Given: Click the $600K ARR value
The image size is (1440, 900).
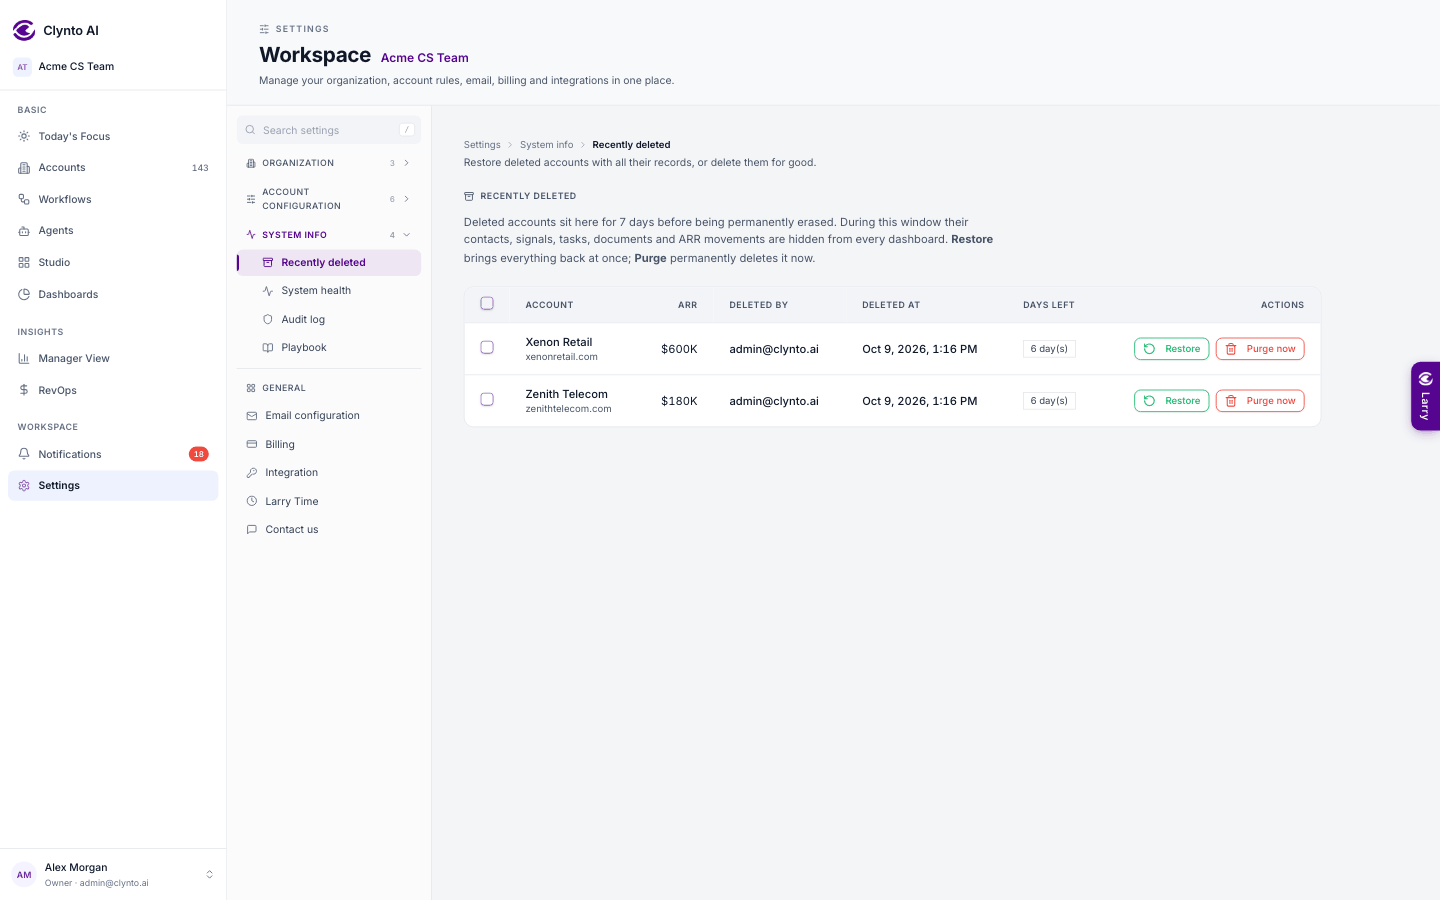Looking at the screenshot, I should click(x=679, y=349).
